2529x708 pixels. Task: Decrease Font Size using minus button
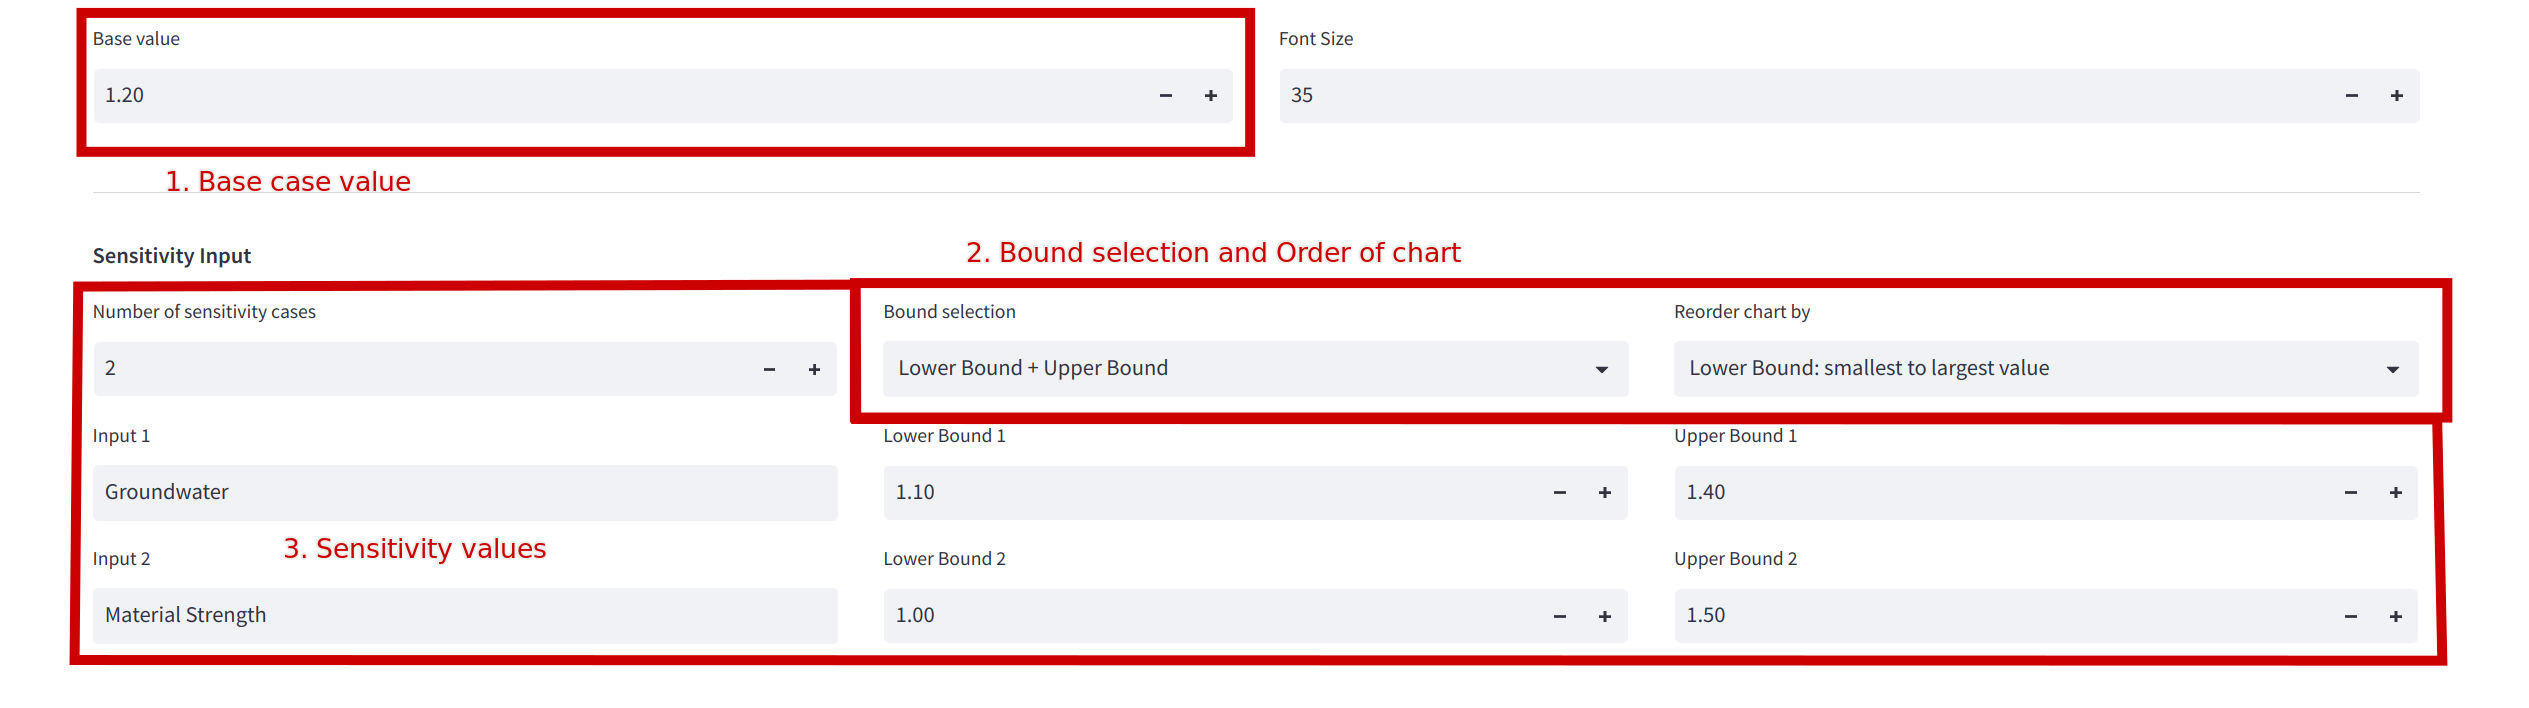pos(2351,96)
